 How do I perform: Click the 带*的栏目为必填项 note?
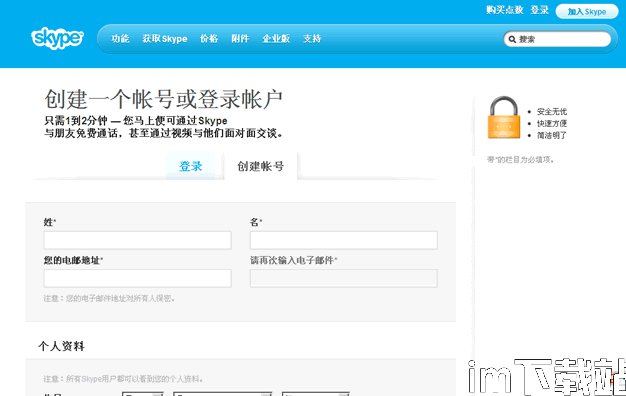click(520, 160)
